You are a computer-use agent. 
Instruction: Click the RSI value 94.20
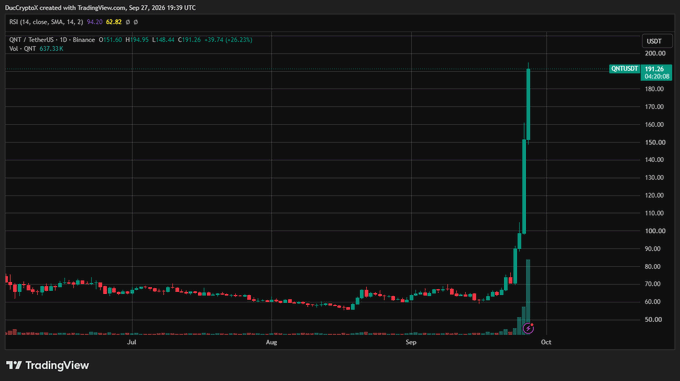(x=95, y=22)
